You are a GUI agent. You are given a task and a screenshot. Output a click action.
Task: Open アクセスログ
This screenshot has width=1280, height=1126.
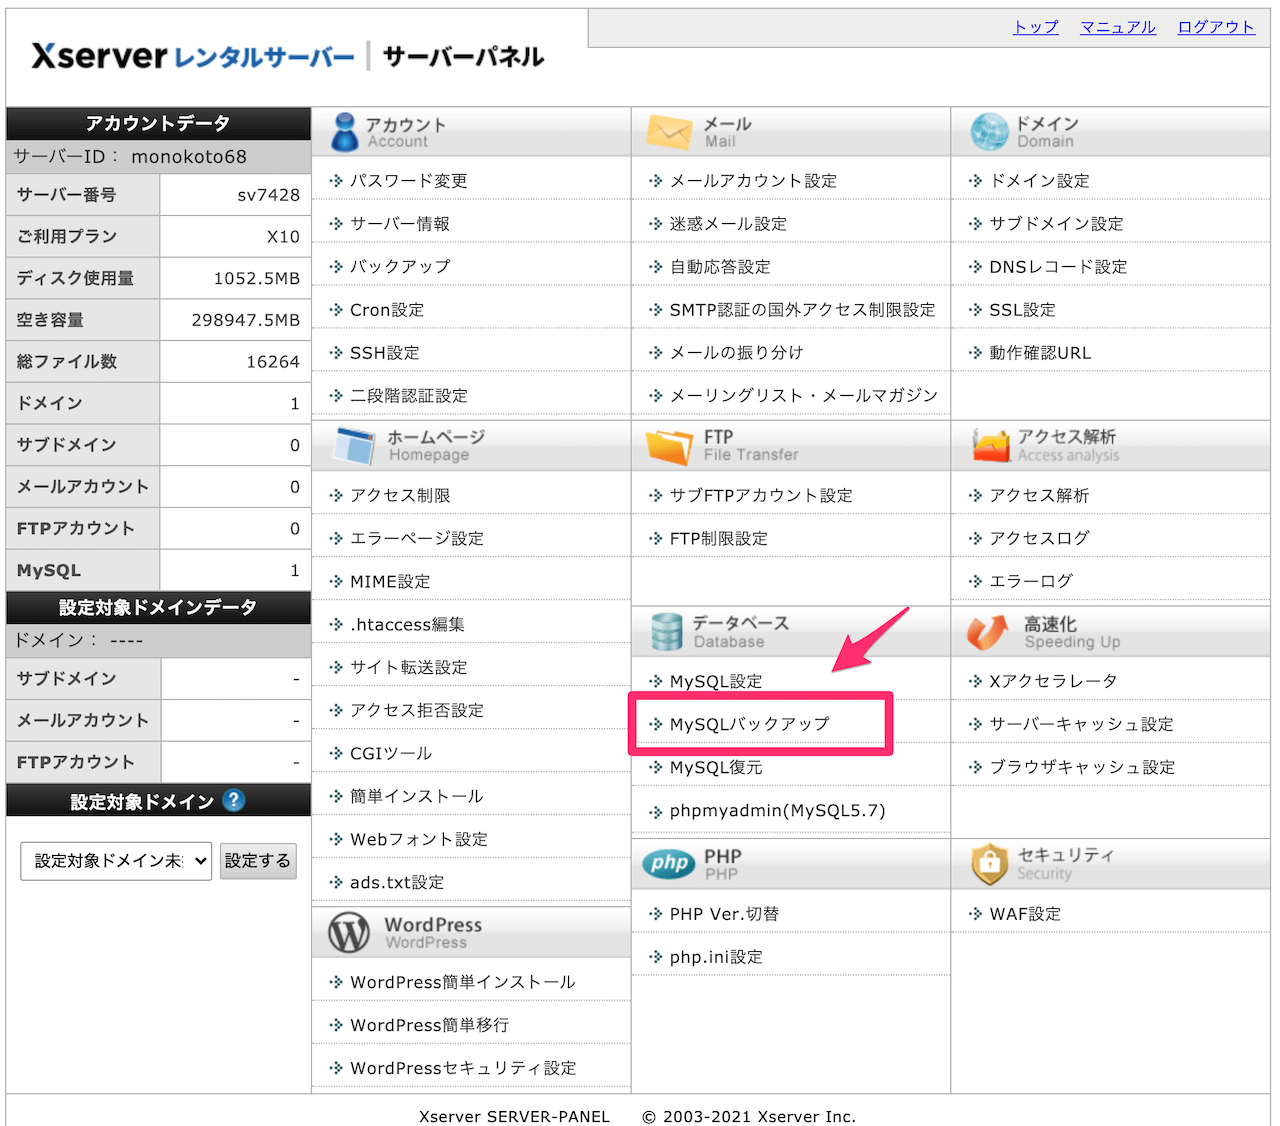1039,539
